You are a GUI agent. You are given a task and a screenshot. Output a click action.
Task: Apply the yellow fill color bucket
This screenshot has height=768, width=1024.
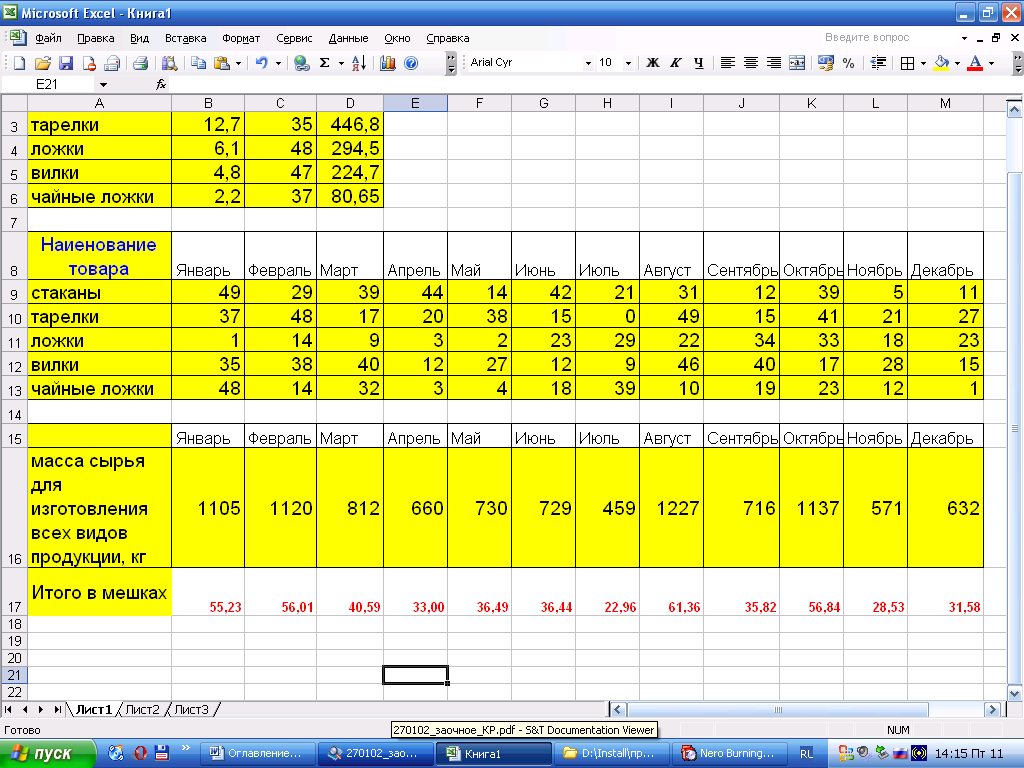point(940,63)
